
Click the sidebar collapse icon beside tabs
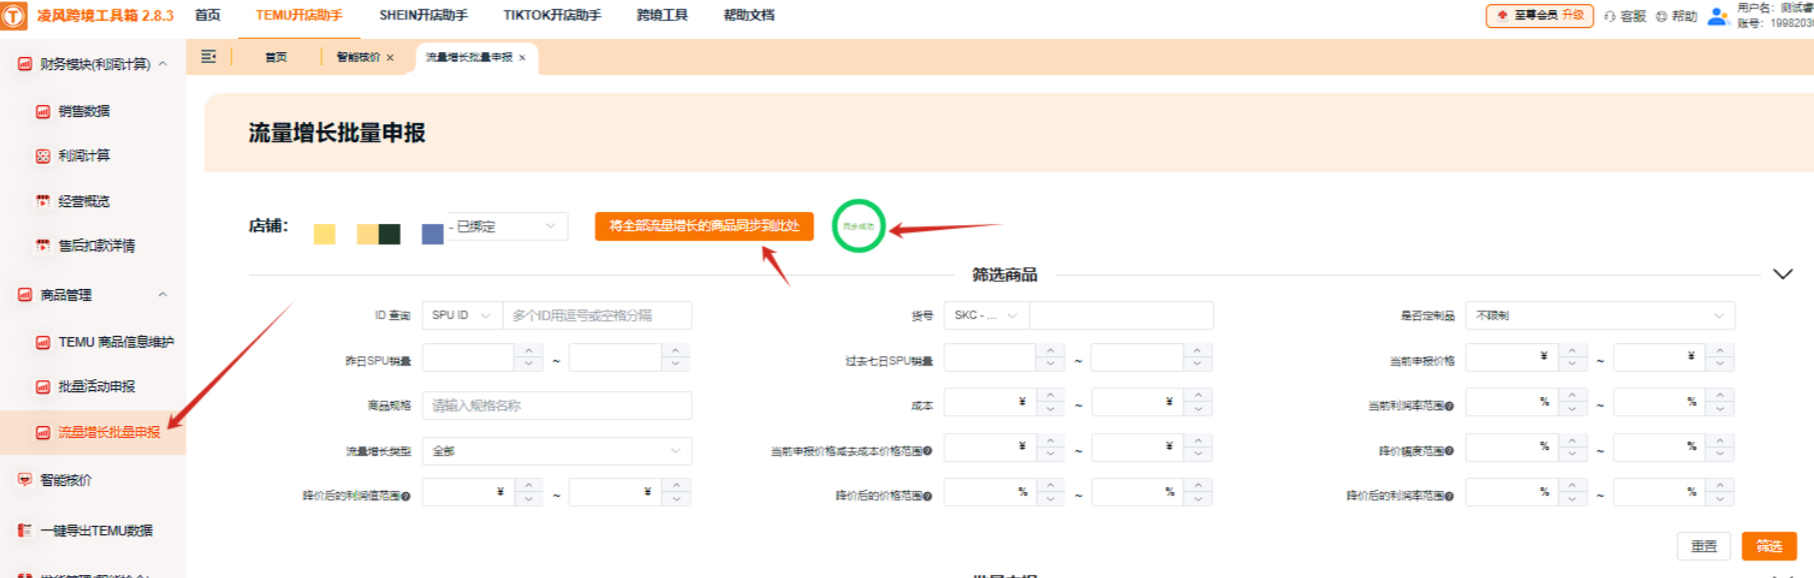pos(208,57)
